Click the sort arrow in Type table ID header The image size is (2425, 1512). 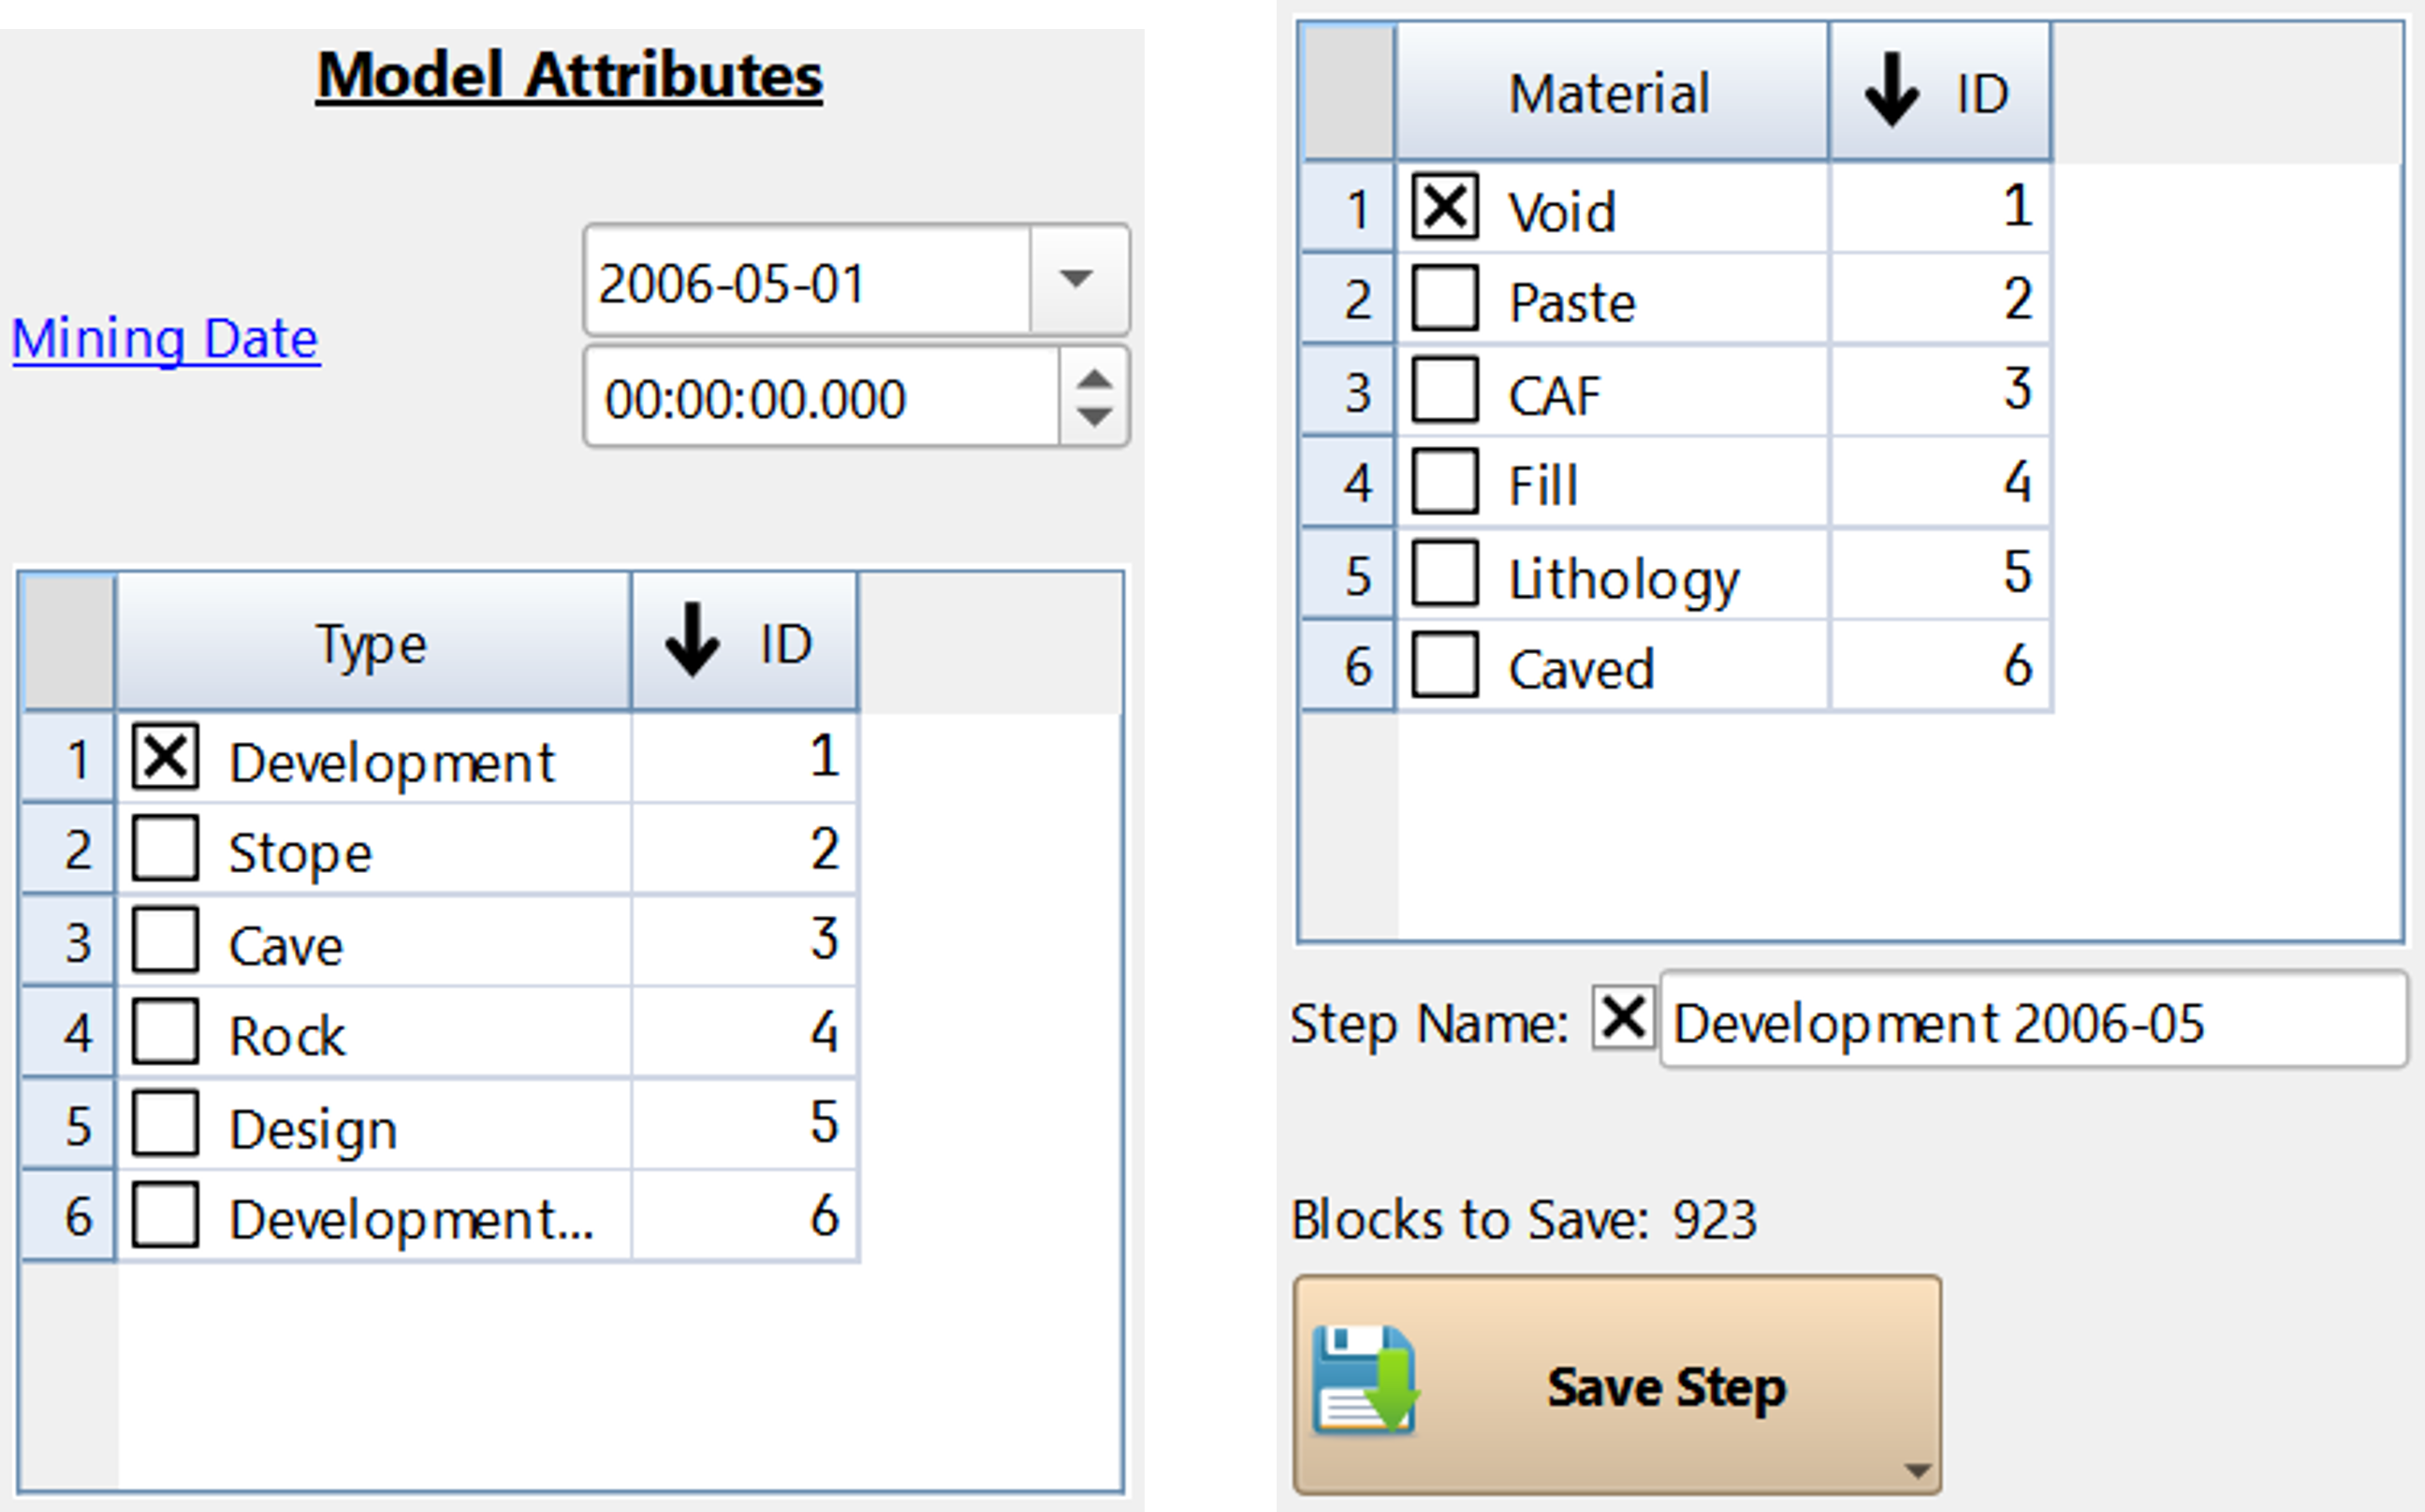click(x=692, y=640)
